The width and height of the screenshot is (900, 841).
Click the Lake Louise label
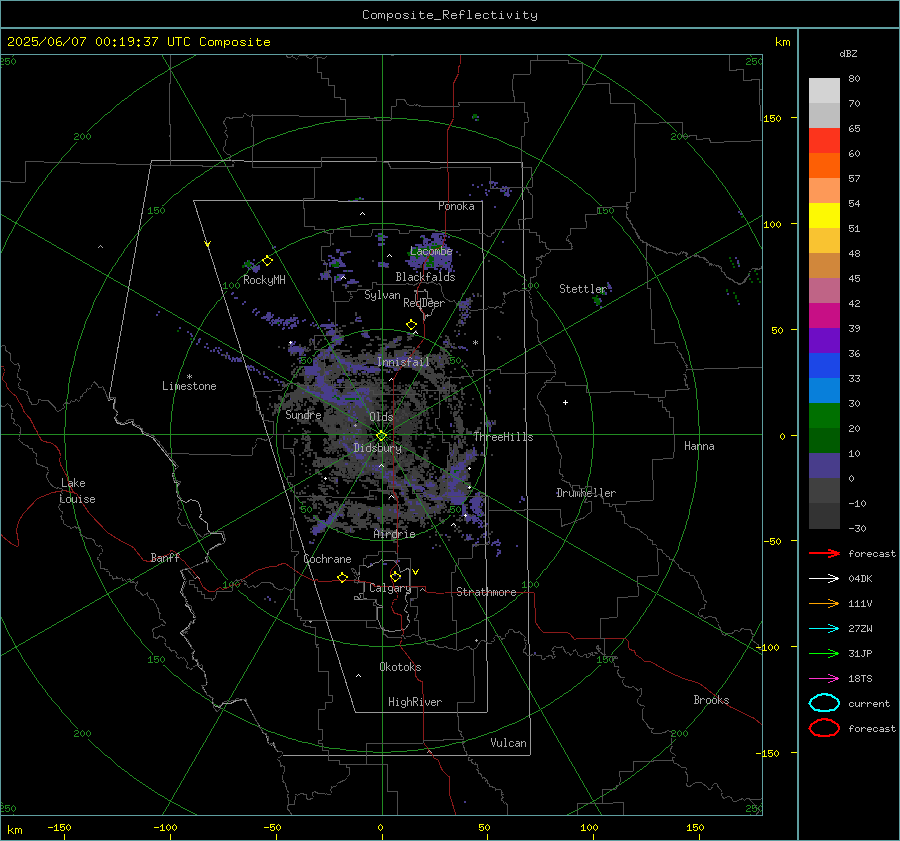pos(77,491)
